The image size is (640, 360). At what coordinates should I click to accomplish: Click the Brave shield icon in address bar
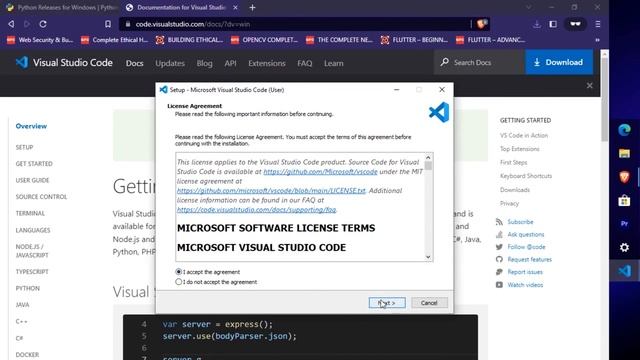[481, 24]
